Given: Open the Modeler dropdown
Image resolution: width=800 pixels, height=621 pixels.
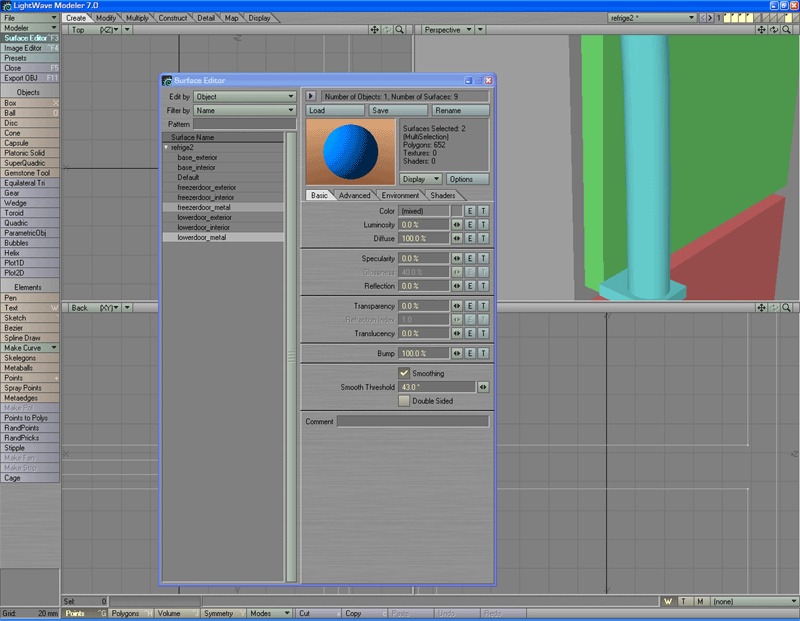Looking at the screenshot, I should [30, 28].
